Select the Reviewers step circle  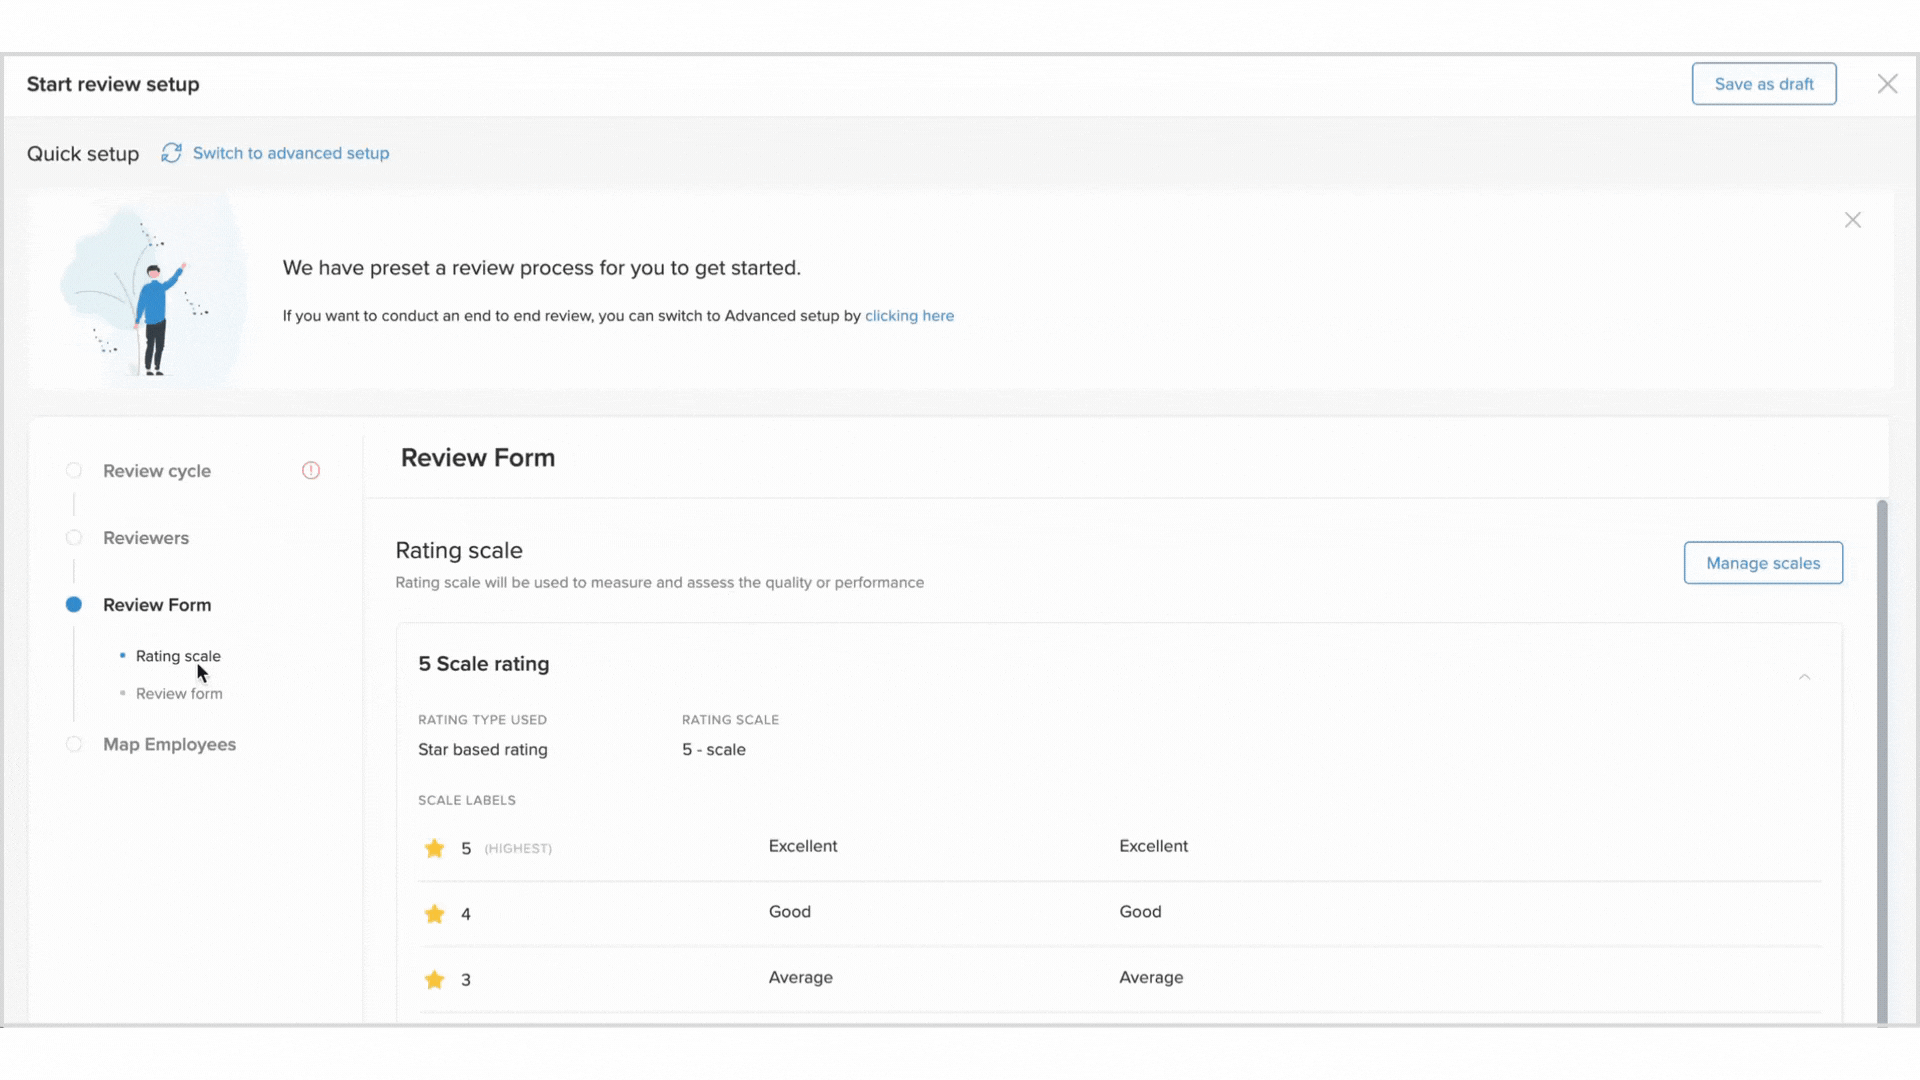[x=74, y=538]
